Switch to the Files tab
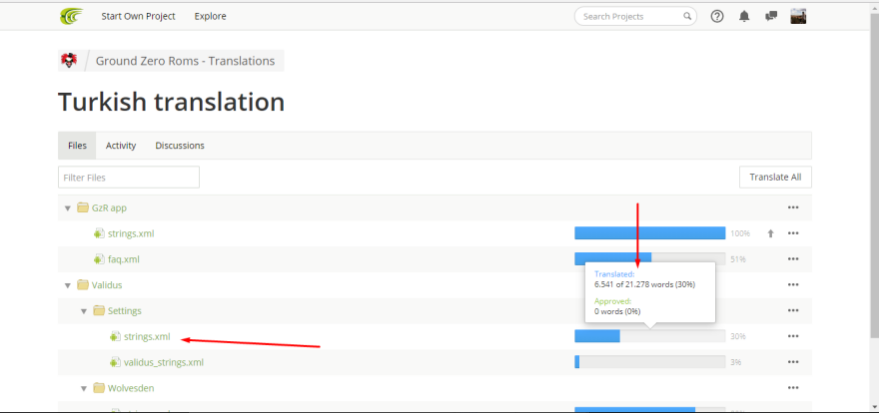879x413 pixels. point(77,146)
